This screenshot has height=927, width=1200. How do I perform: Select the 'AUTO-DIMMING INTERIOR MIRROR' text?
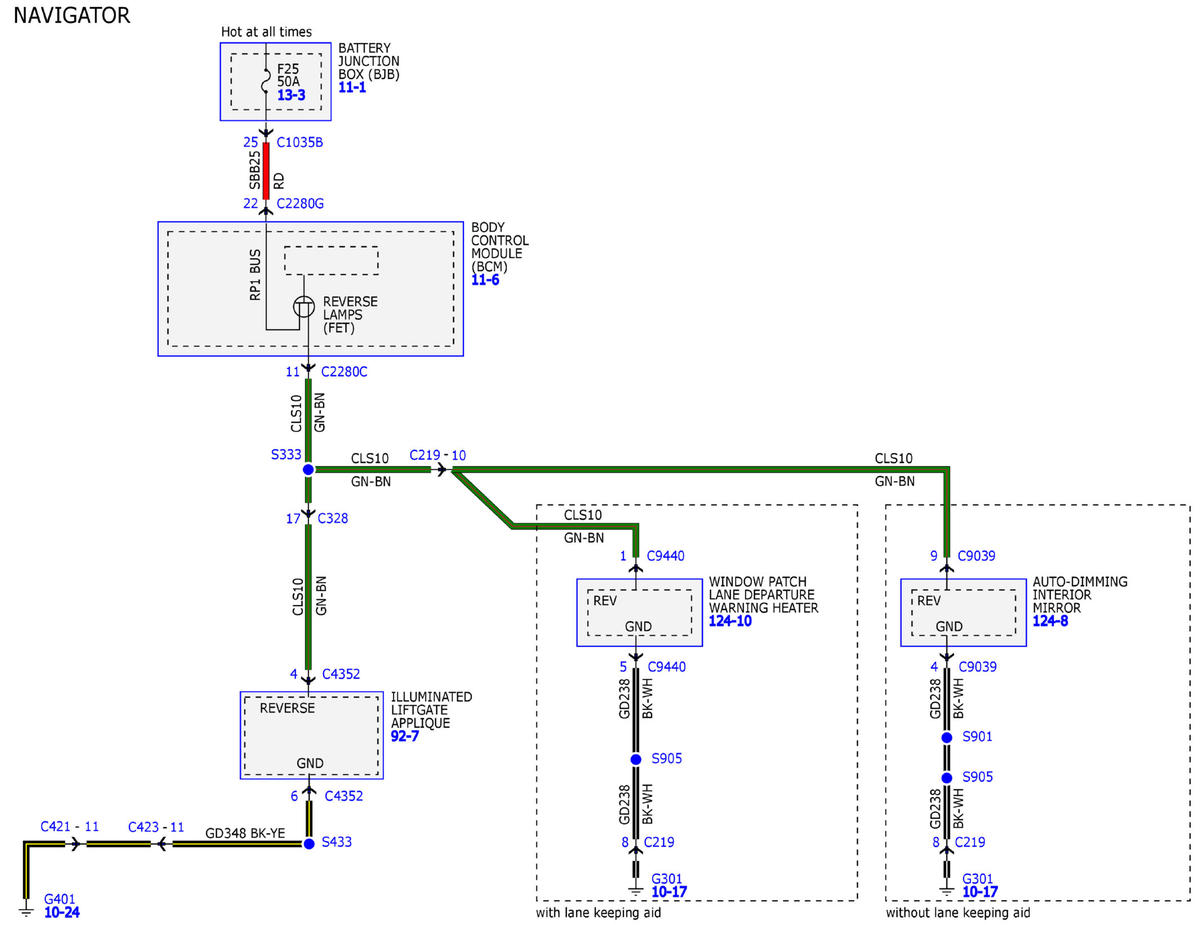[x=1080, y=595]
